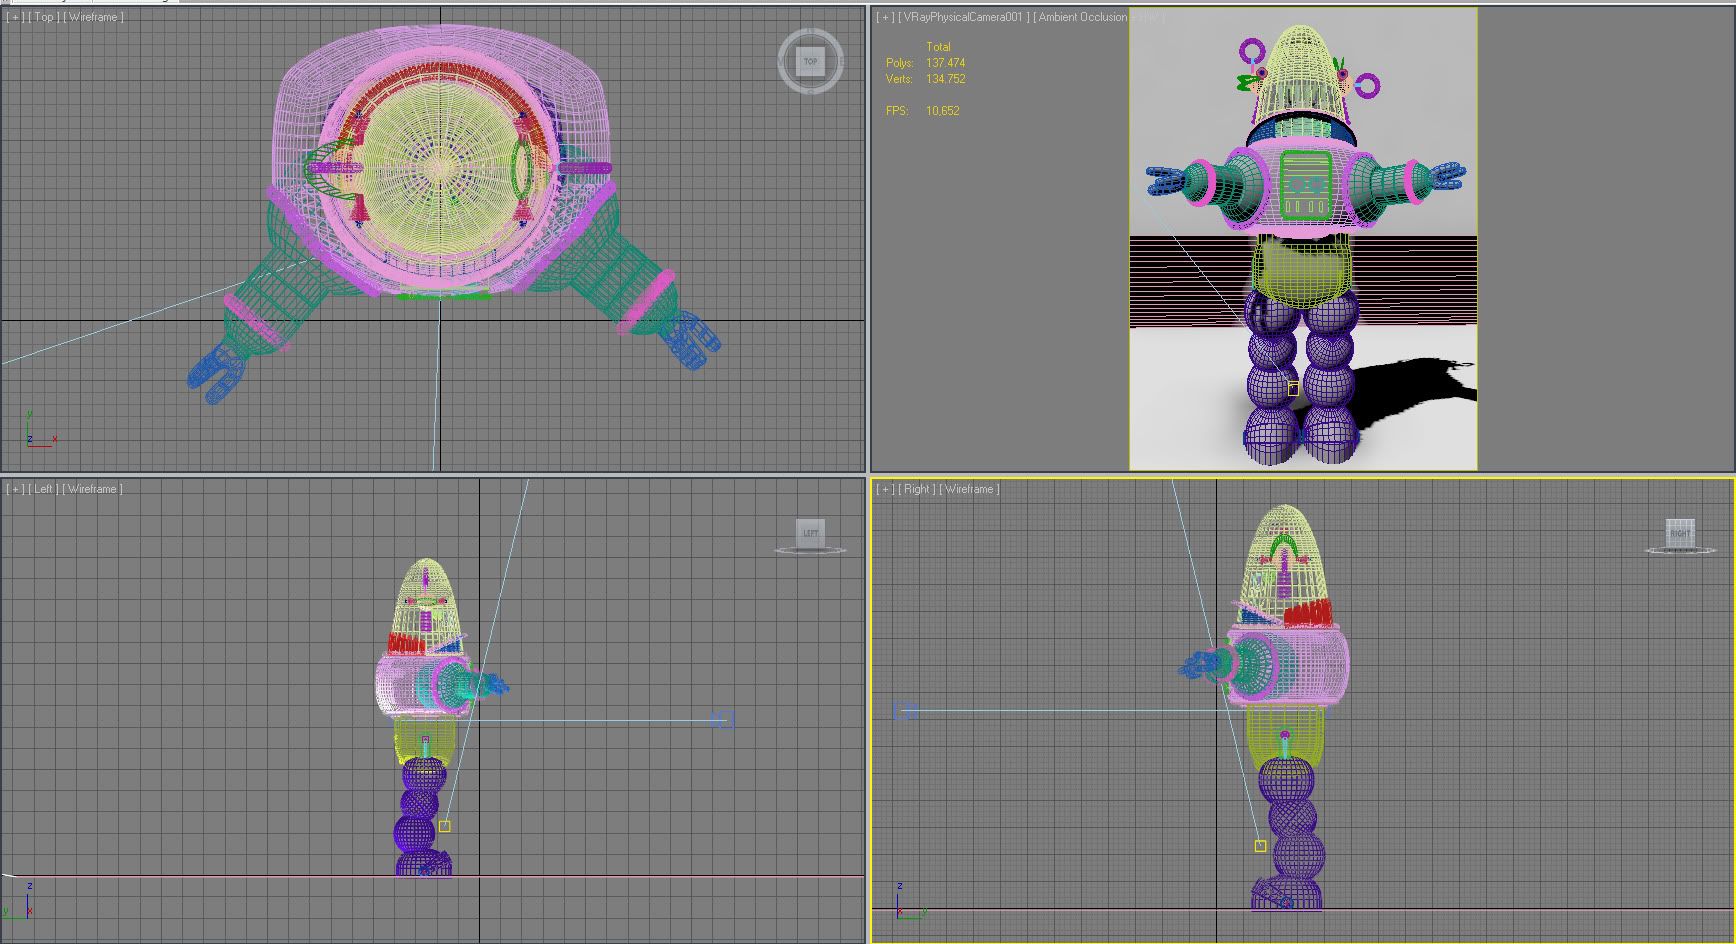Select yellow camera target box in camera viewport
This screenshot has height=944, width=1736.
[1293, 388]
